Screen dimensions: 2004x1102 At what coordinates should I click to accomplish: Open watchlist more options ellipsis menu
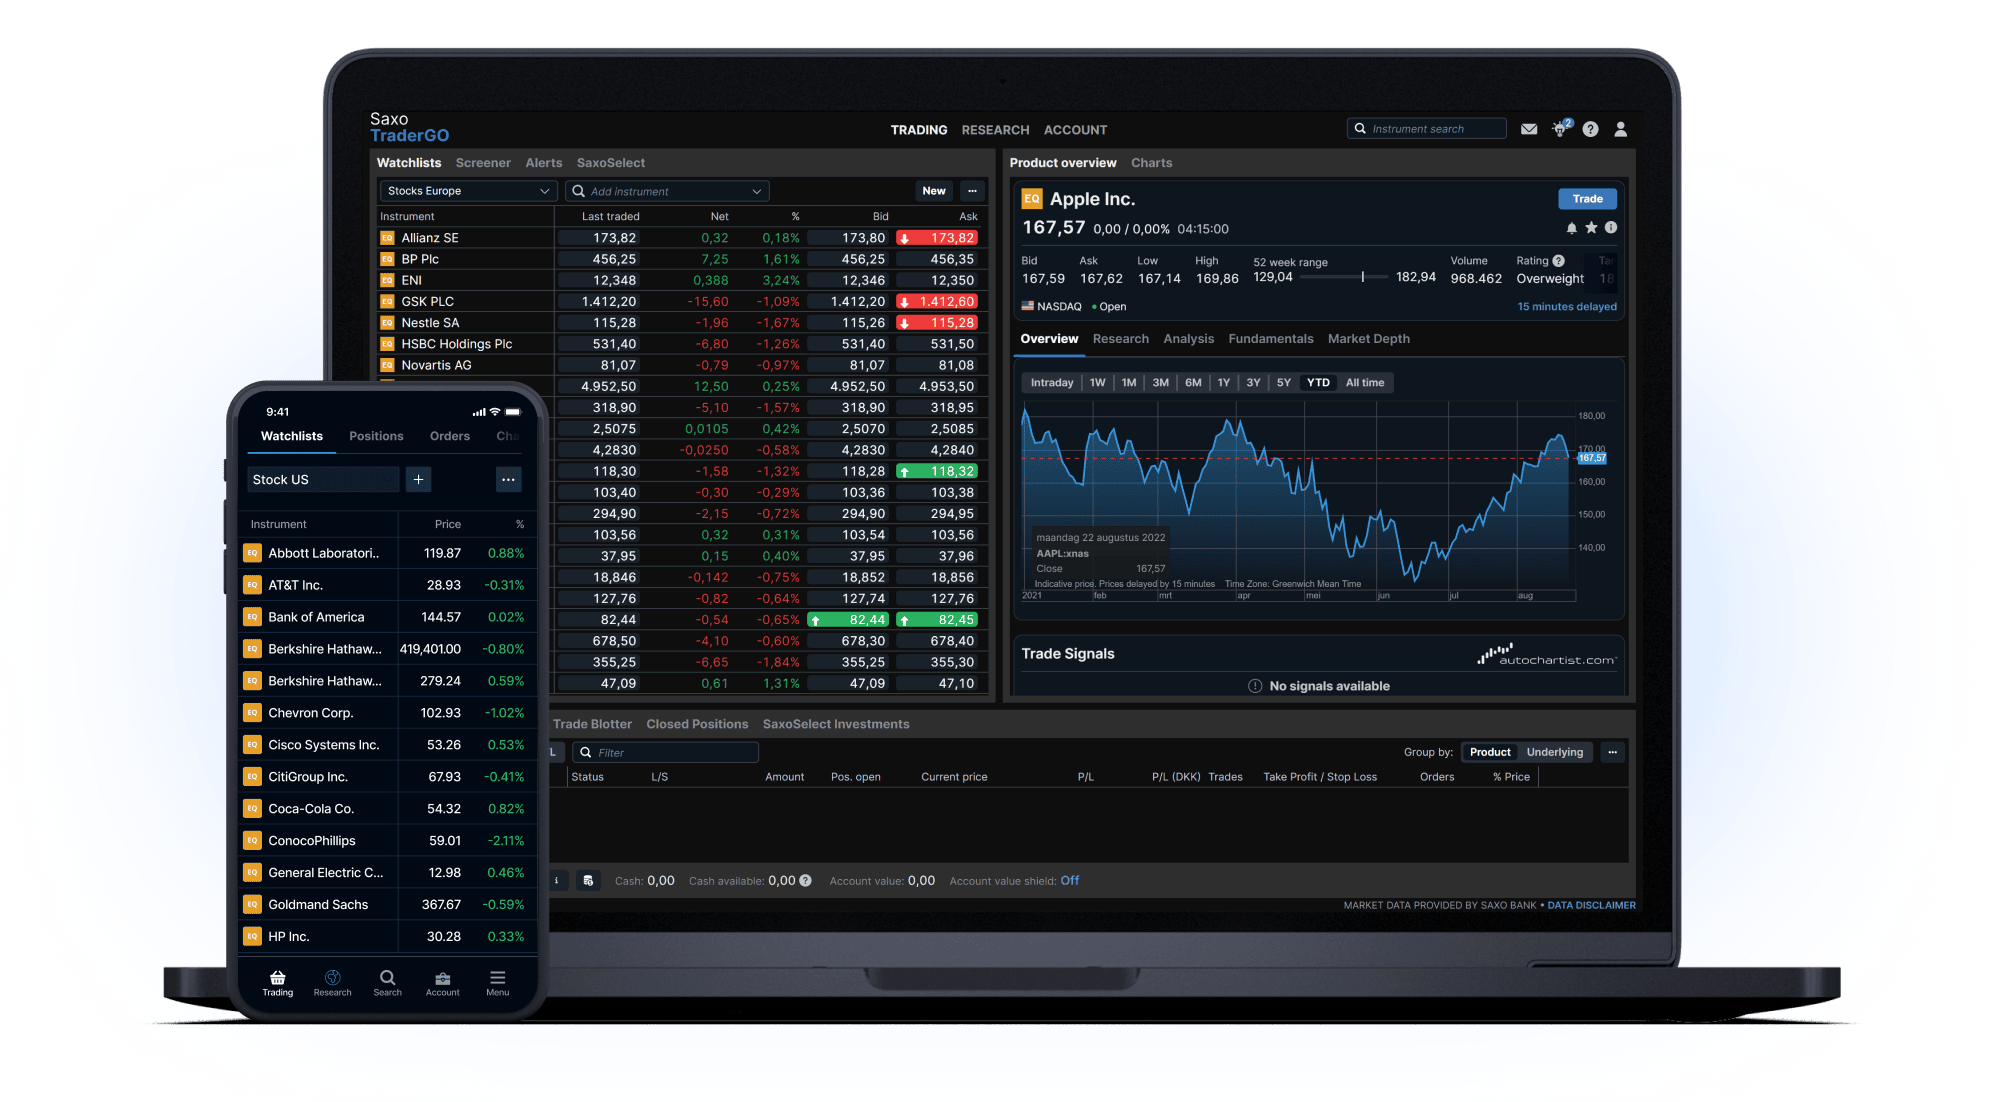tap(972, 191)
